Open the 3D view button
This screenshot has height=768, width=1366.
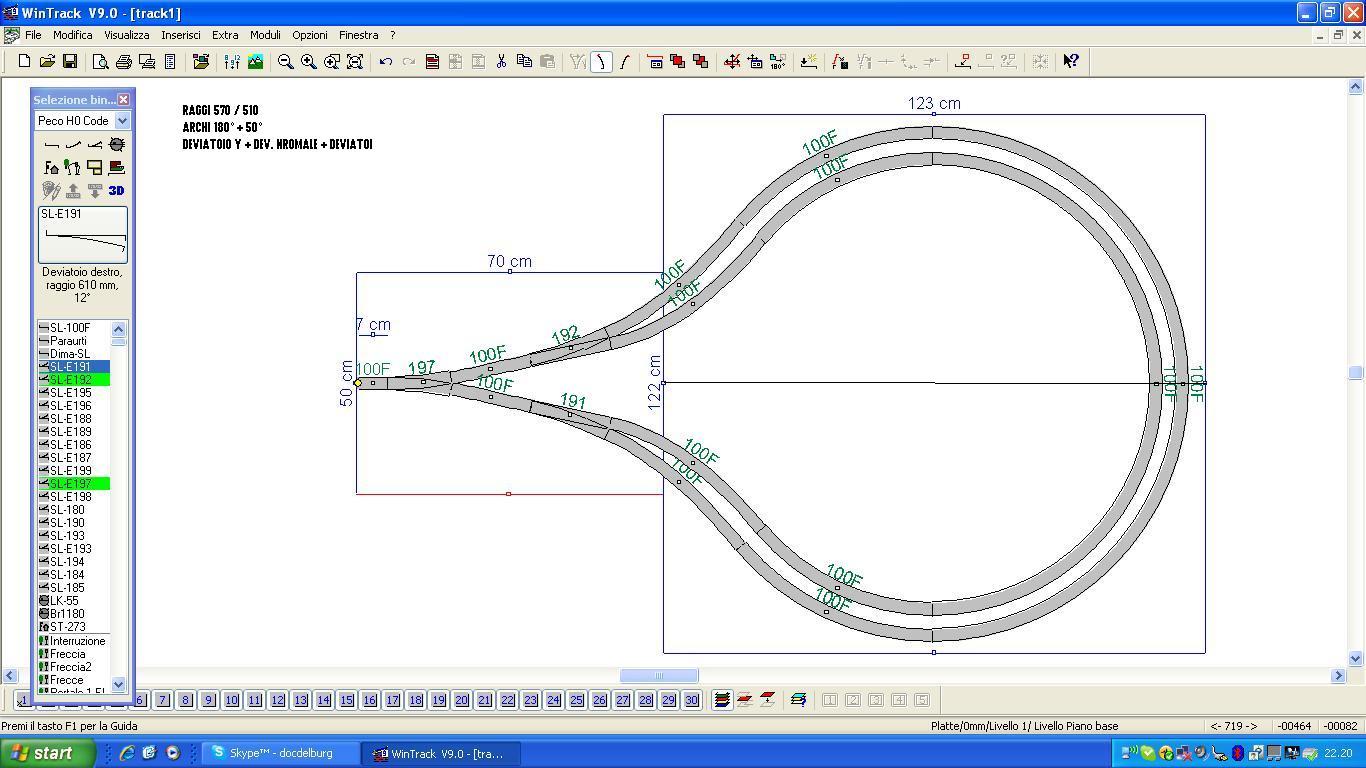coord(116,190)
